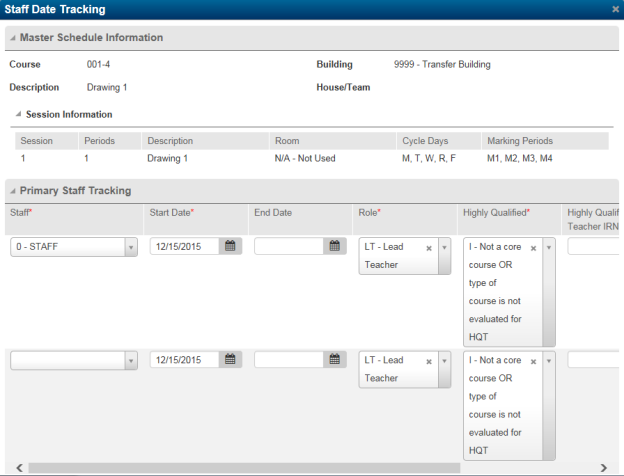Screen dimensions: 624x476
Task: Clear the second row Lead Teacher role
Action: 429,361
